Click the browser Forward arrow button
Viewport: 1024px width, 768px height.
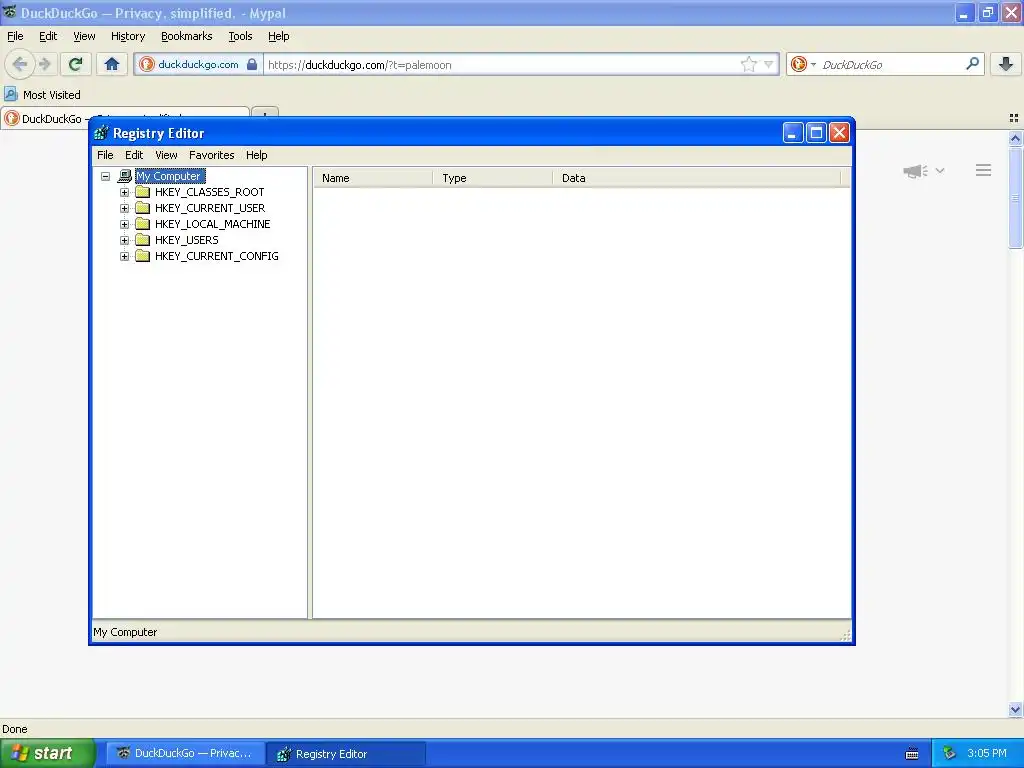(44, 64)
